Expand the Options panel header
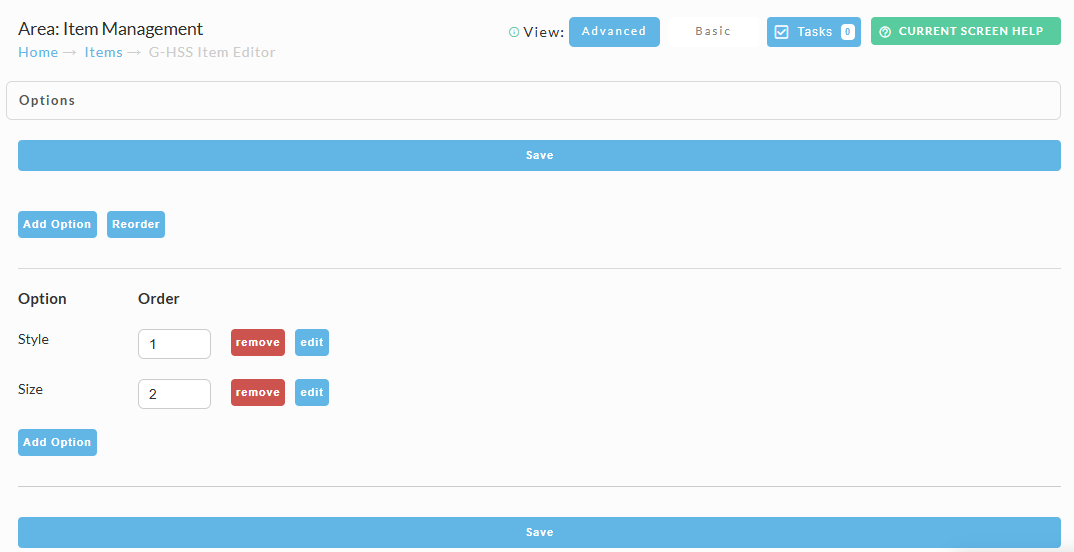1074x552 pixels. point(533,101)
